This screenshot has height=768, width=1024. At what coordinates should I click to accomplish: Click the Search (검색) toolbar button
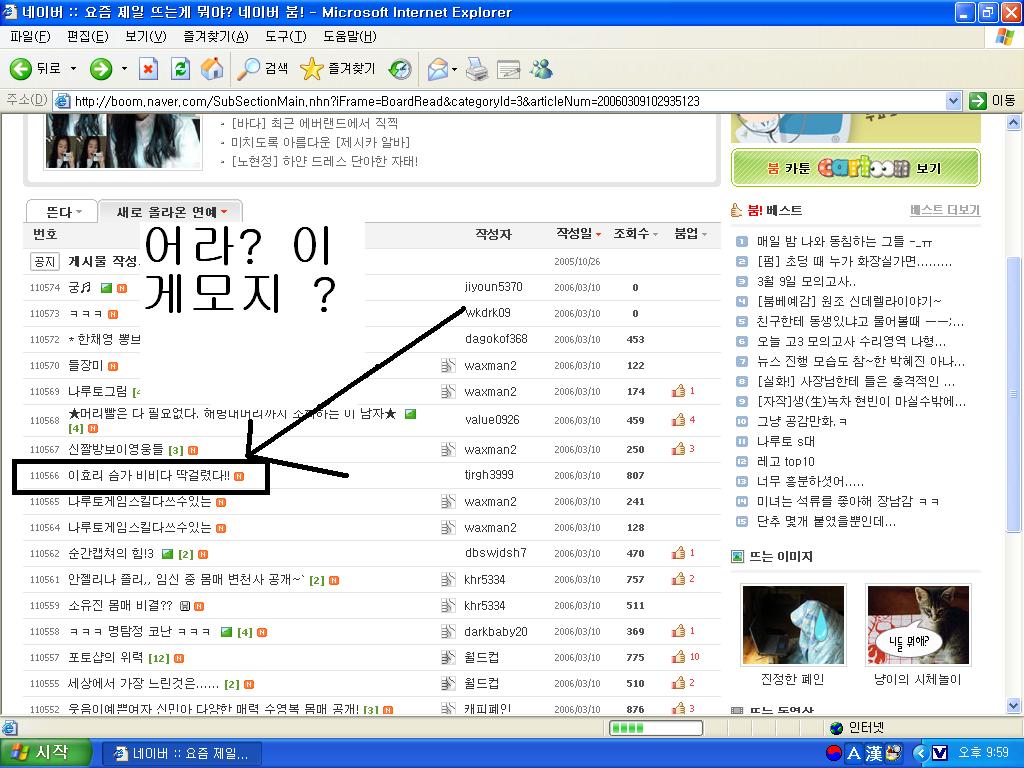[263, 69]
